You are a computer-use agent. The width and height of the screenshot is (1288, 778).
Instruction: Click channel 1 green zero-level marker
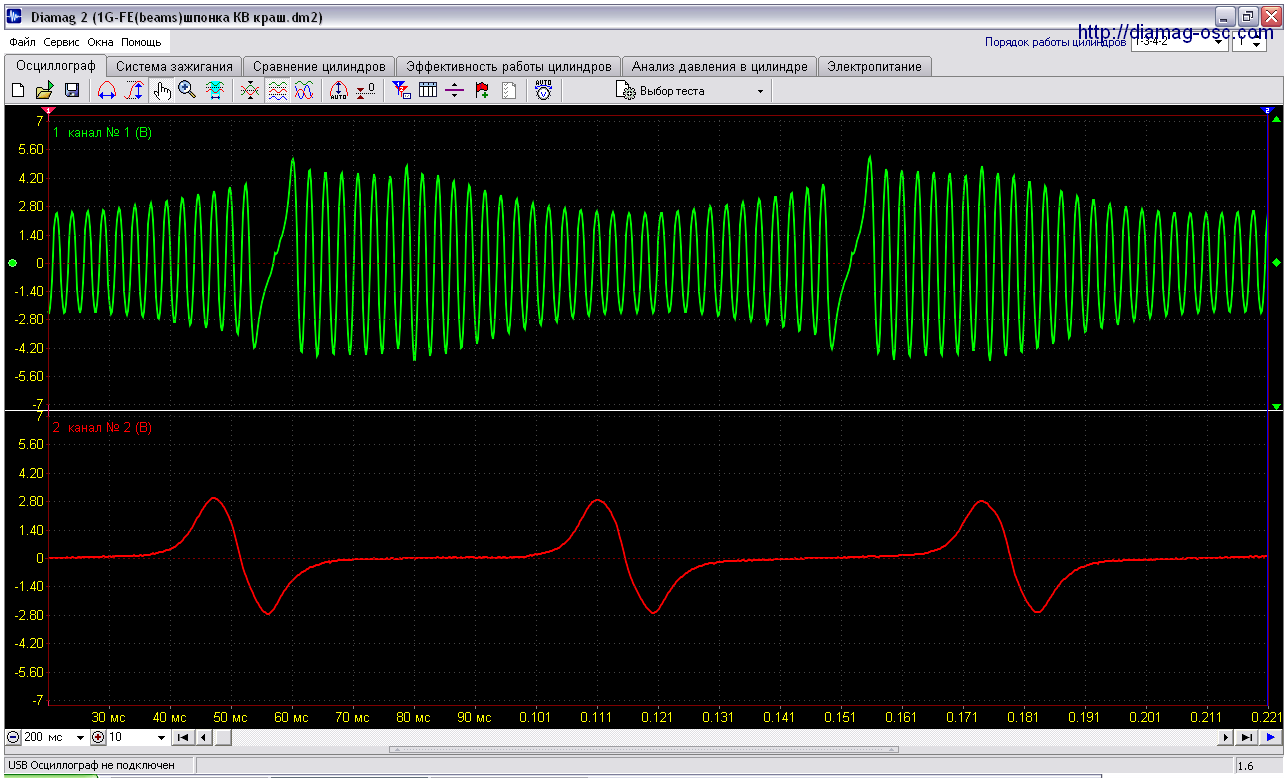pos(12,263)
